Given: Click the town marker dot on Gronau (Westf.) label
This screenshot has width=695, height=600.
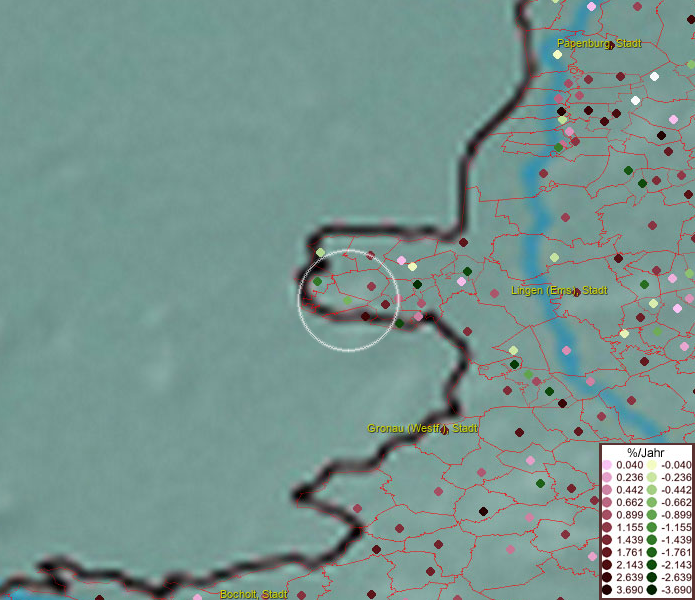Looking at the screenshot, I should (445, 430).
